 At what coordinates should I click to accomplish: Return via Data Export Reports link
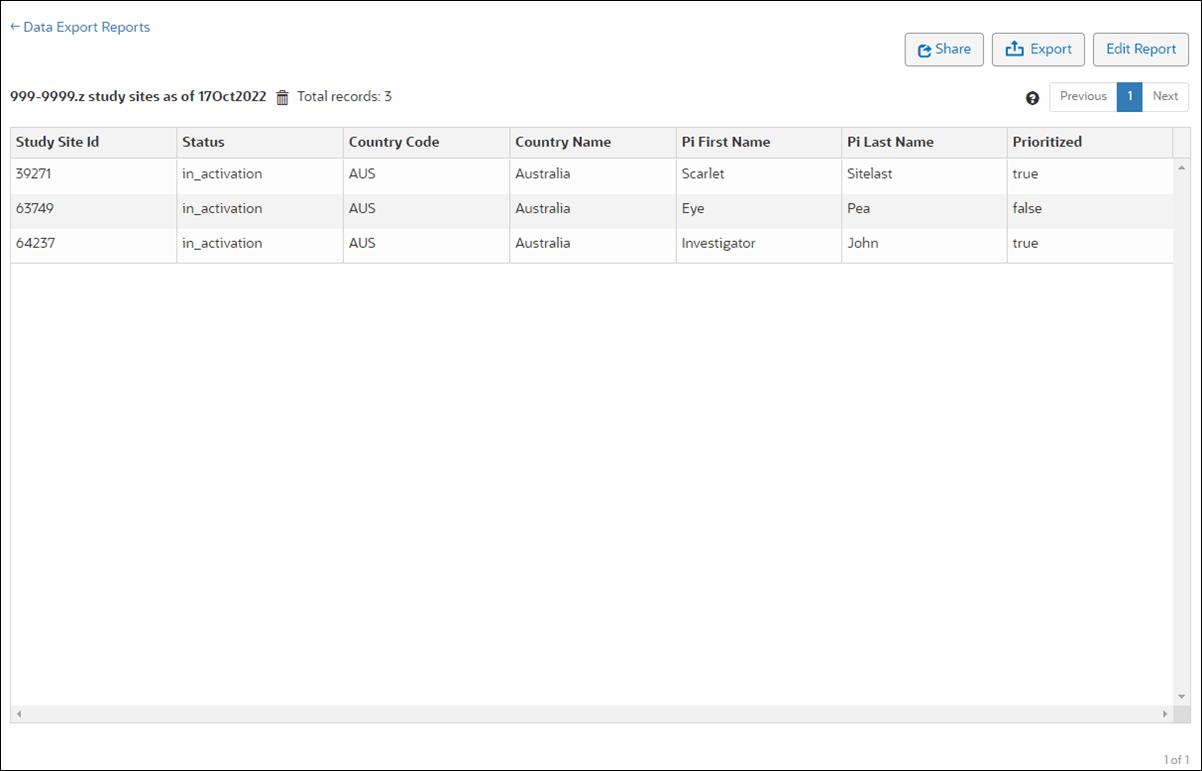click(x=86, y=27)
